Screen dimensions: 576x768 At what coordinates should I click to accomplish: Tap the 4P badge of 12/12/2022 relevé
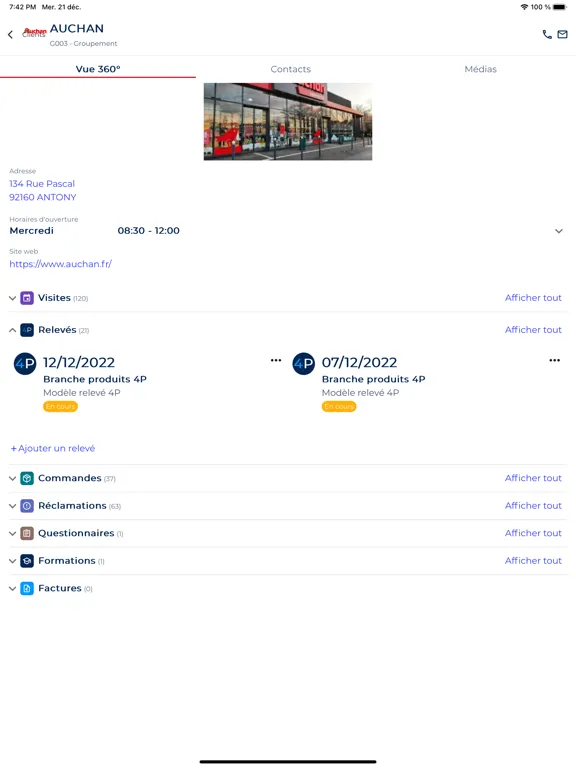[25, 363]
